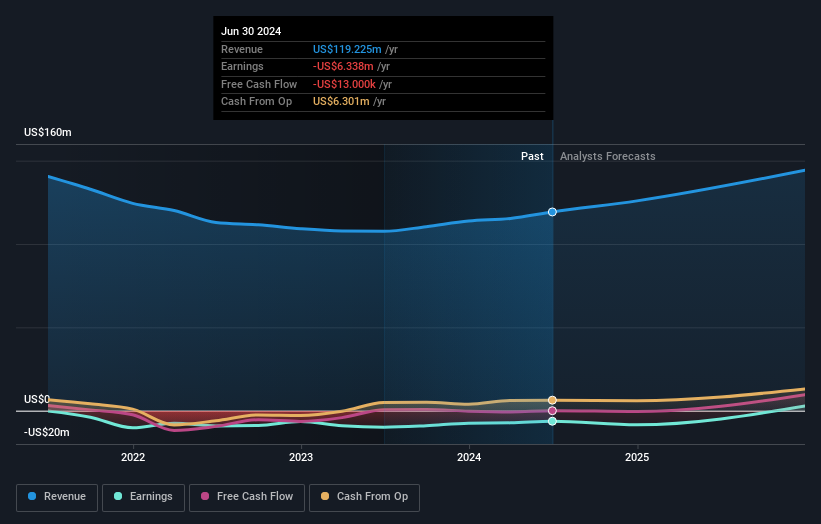Screen dimensions: 821x524
Task: Click the Free Cash Flow label in tooltip
Action: [259, 84]
